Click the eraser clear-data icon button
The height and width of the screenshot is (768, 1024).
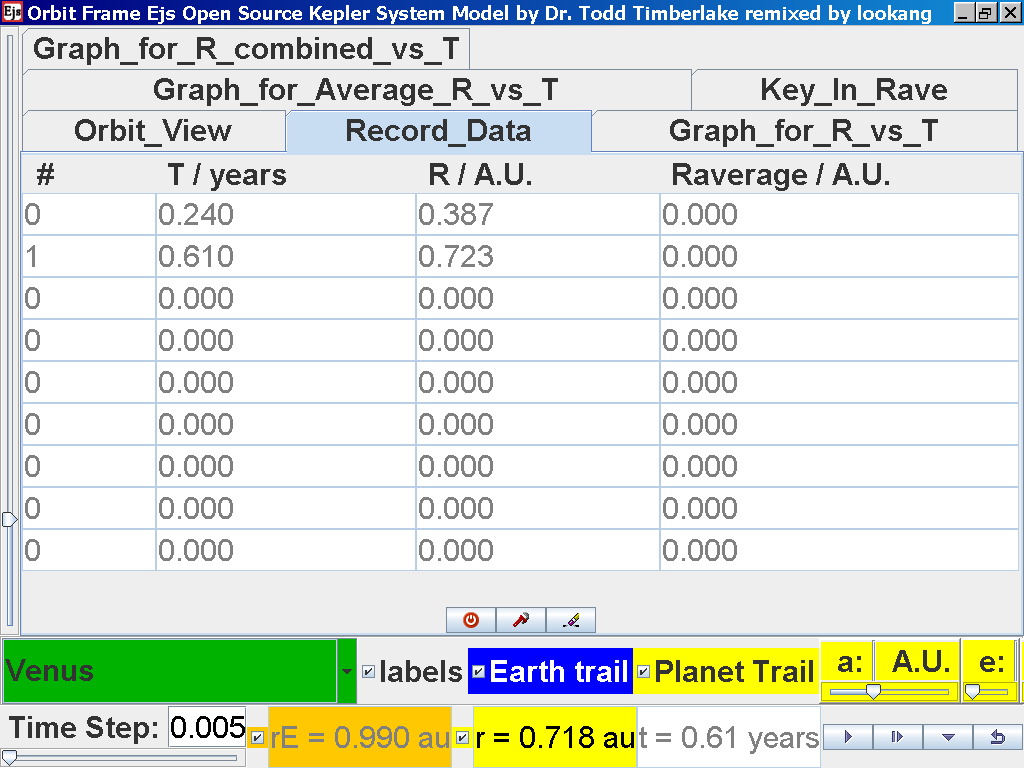point(571,620)
